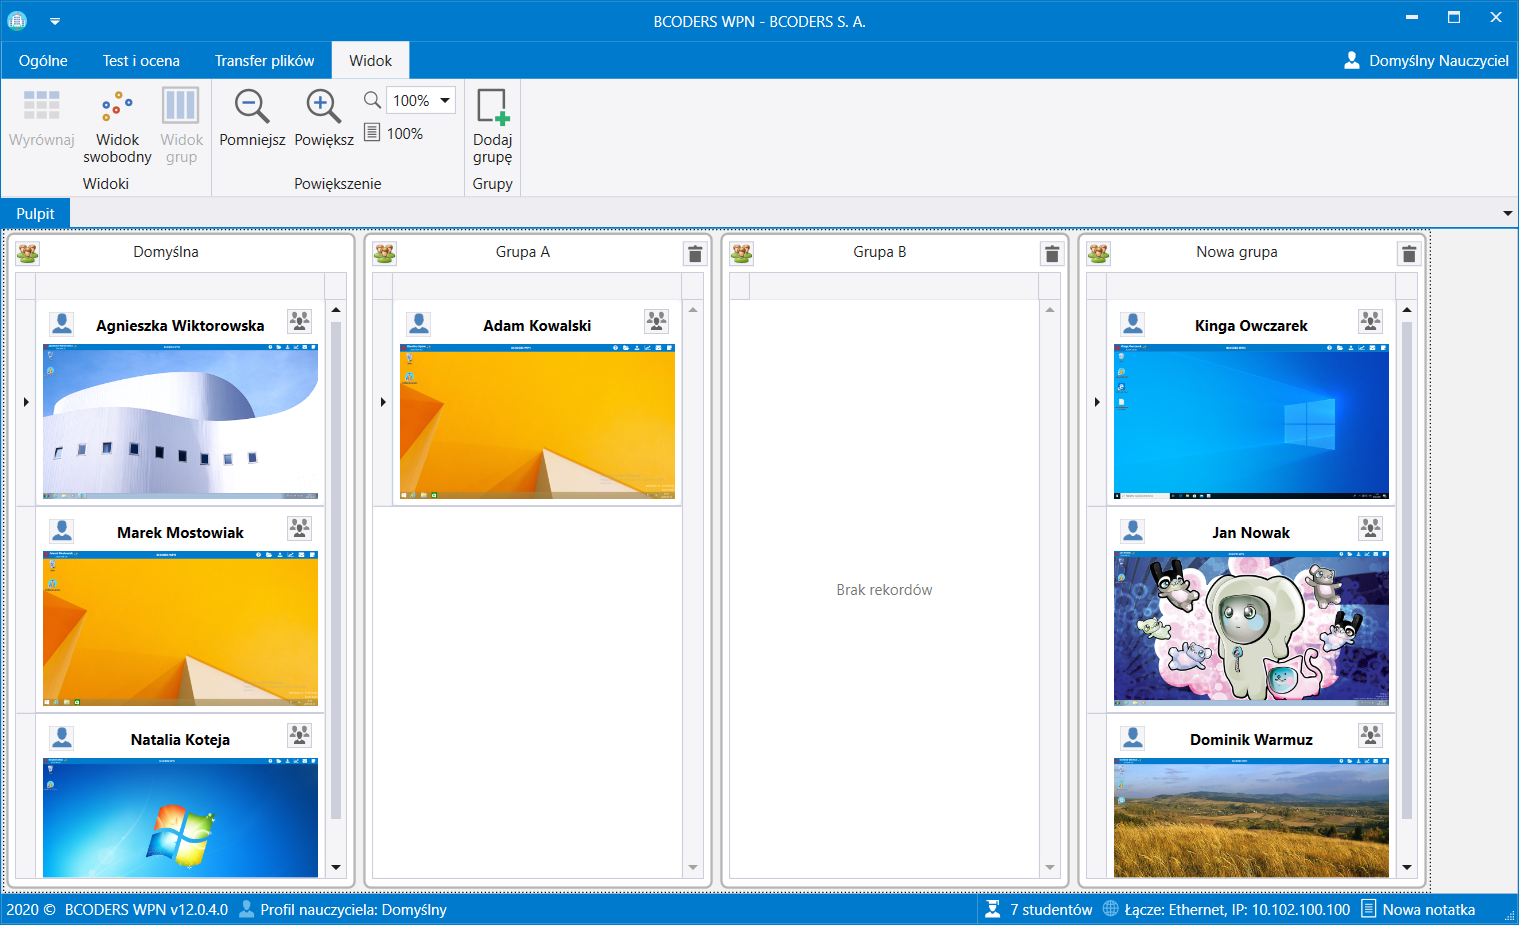
Task: Open tab list dropdown arrow right of Pulpit
Action: [1508, 213]
